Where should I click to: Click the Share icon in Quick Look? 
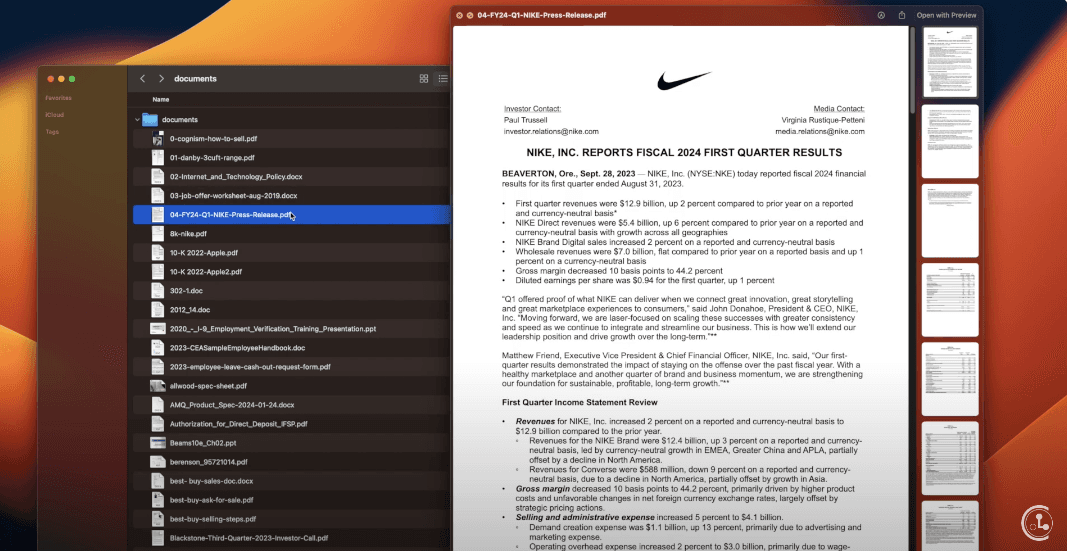[902, 15]
